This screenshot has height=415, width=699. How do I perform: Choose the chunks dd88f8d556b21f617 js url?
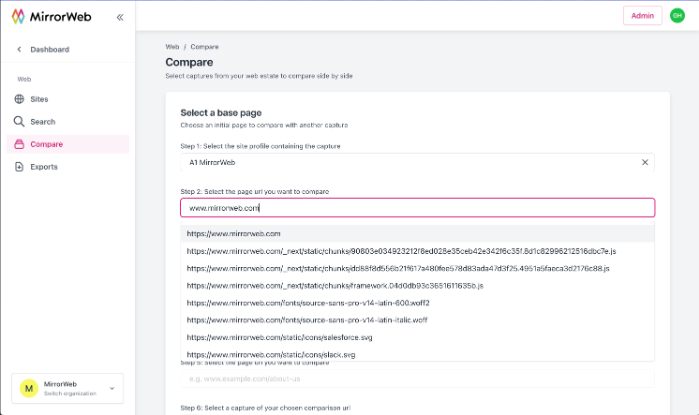[417, 268]
